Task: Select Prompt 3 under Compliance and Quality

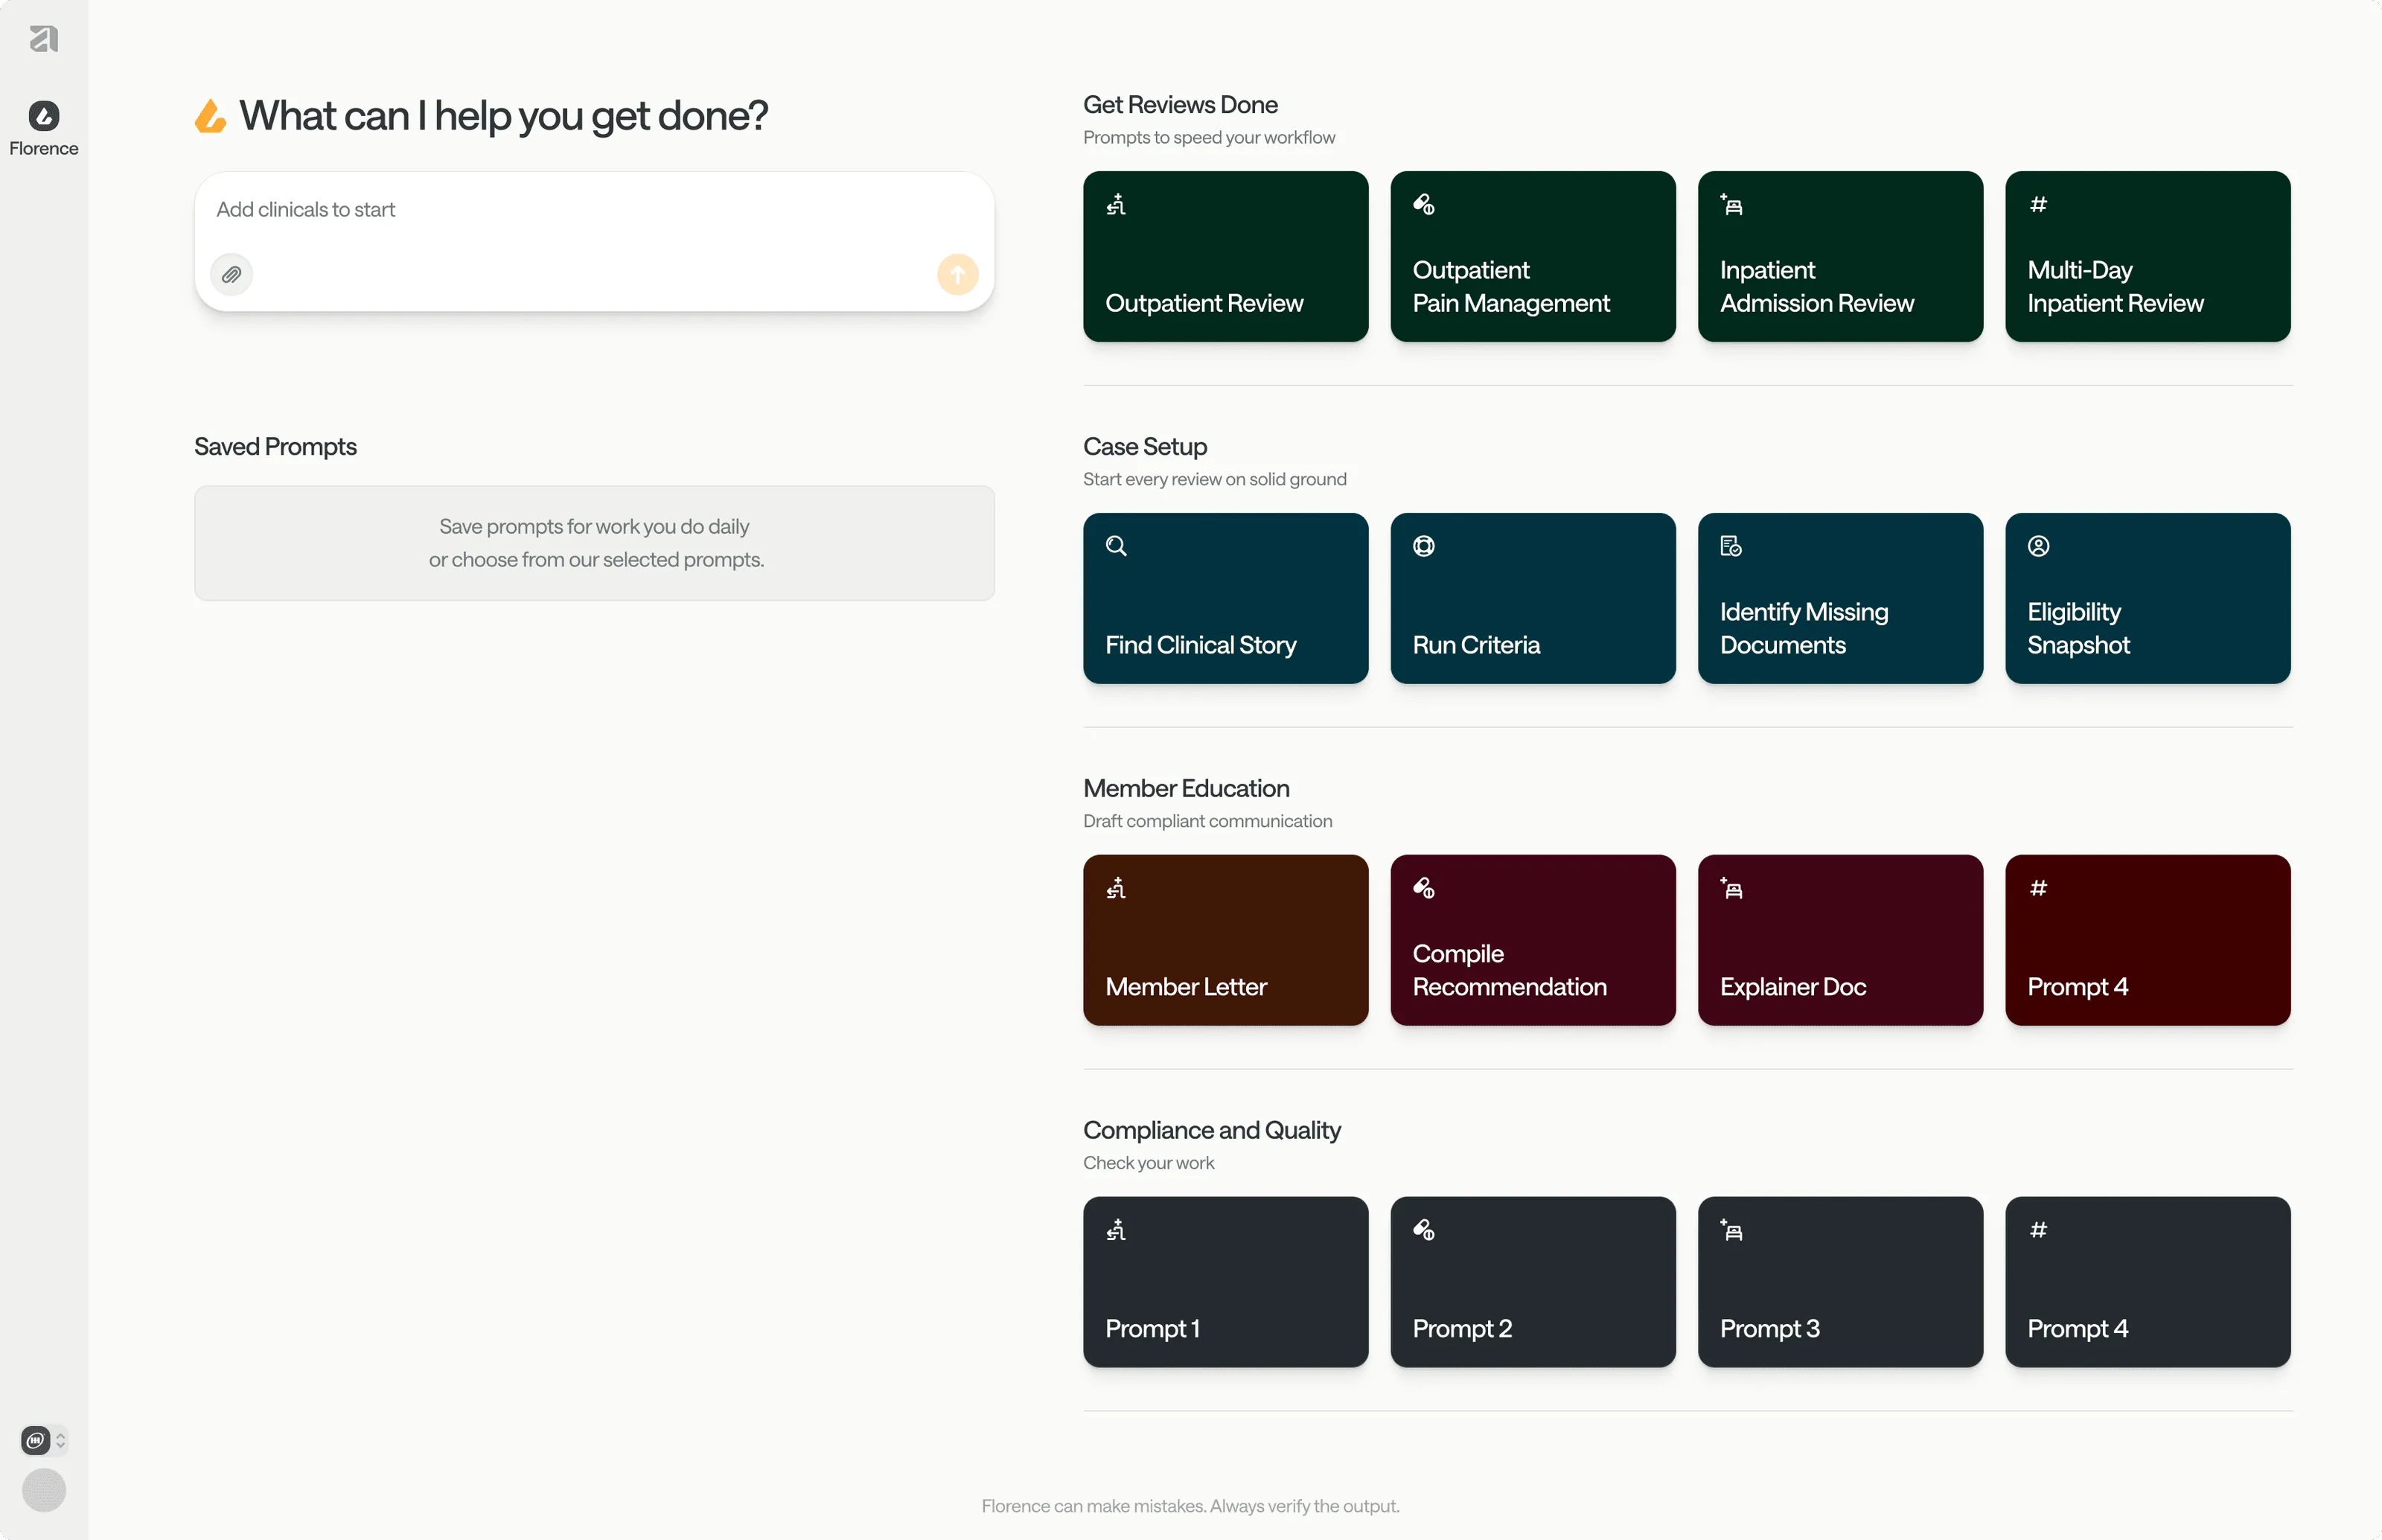Action: (1840, 1282)
